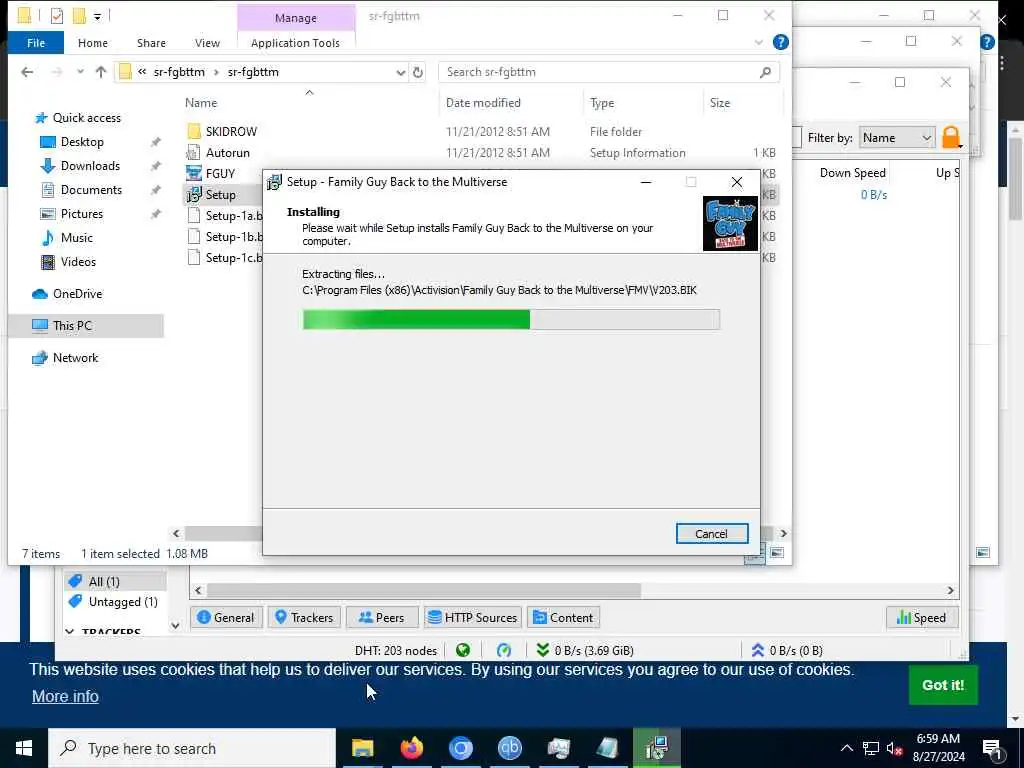Sort files by Size column
This screenshot has width=1024, height=768.
click(720, 103)
